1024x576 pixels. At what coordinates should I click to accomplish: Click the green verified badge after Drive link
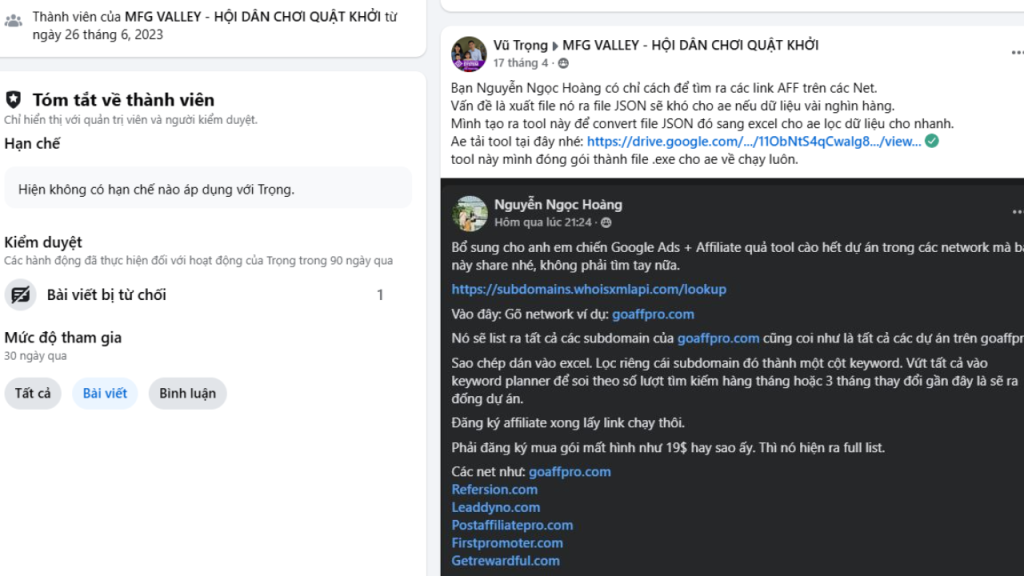pyautogui.click(x=932, y=142)
